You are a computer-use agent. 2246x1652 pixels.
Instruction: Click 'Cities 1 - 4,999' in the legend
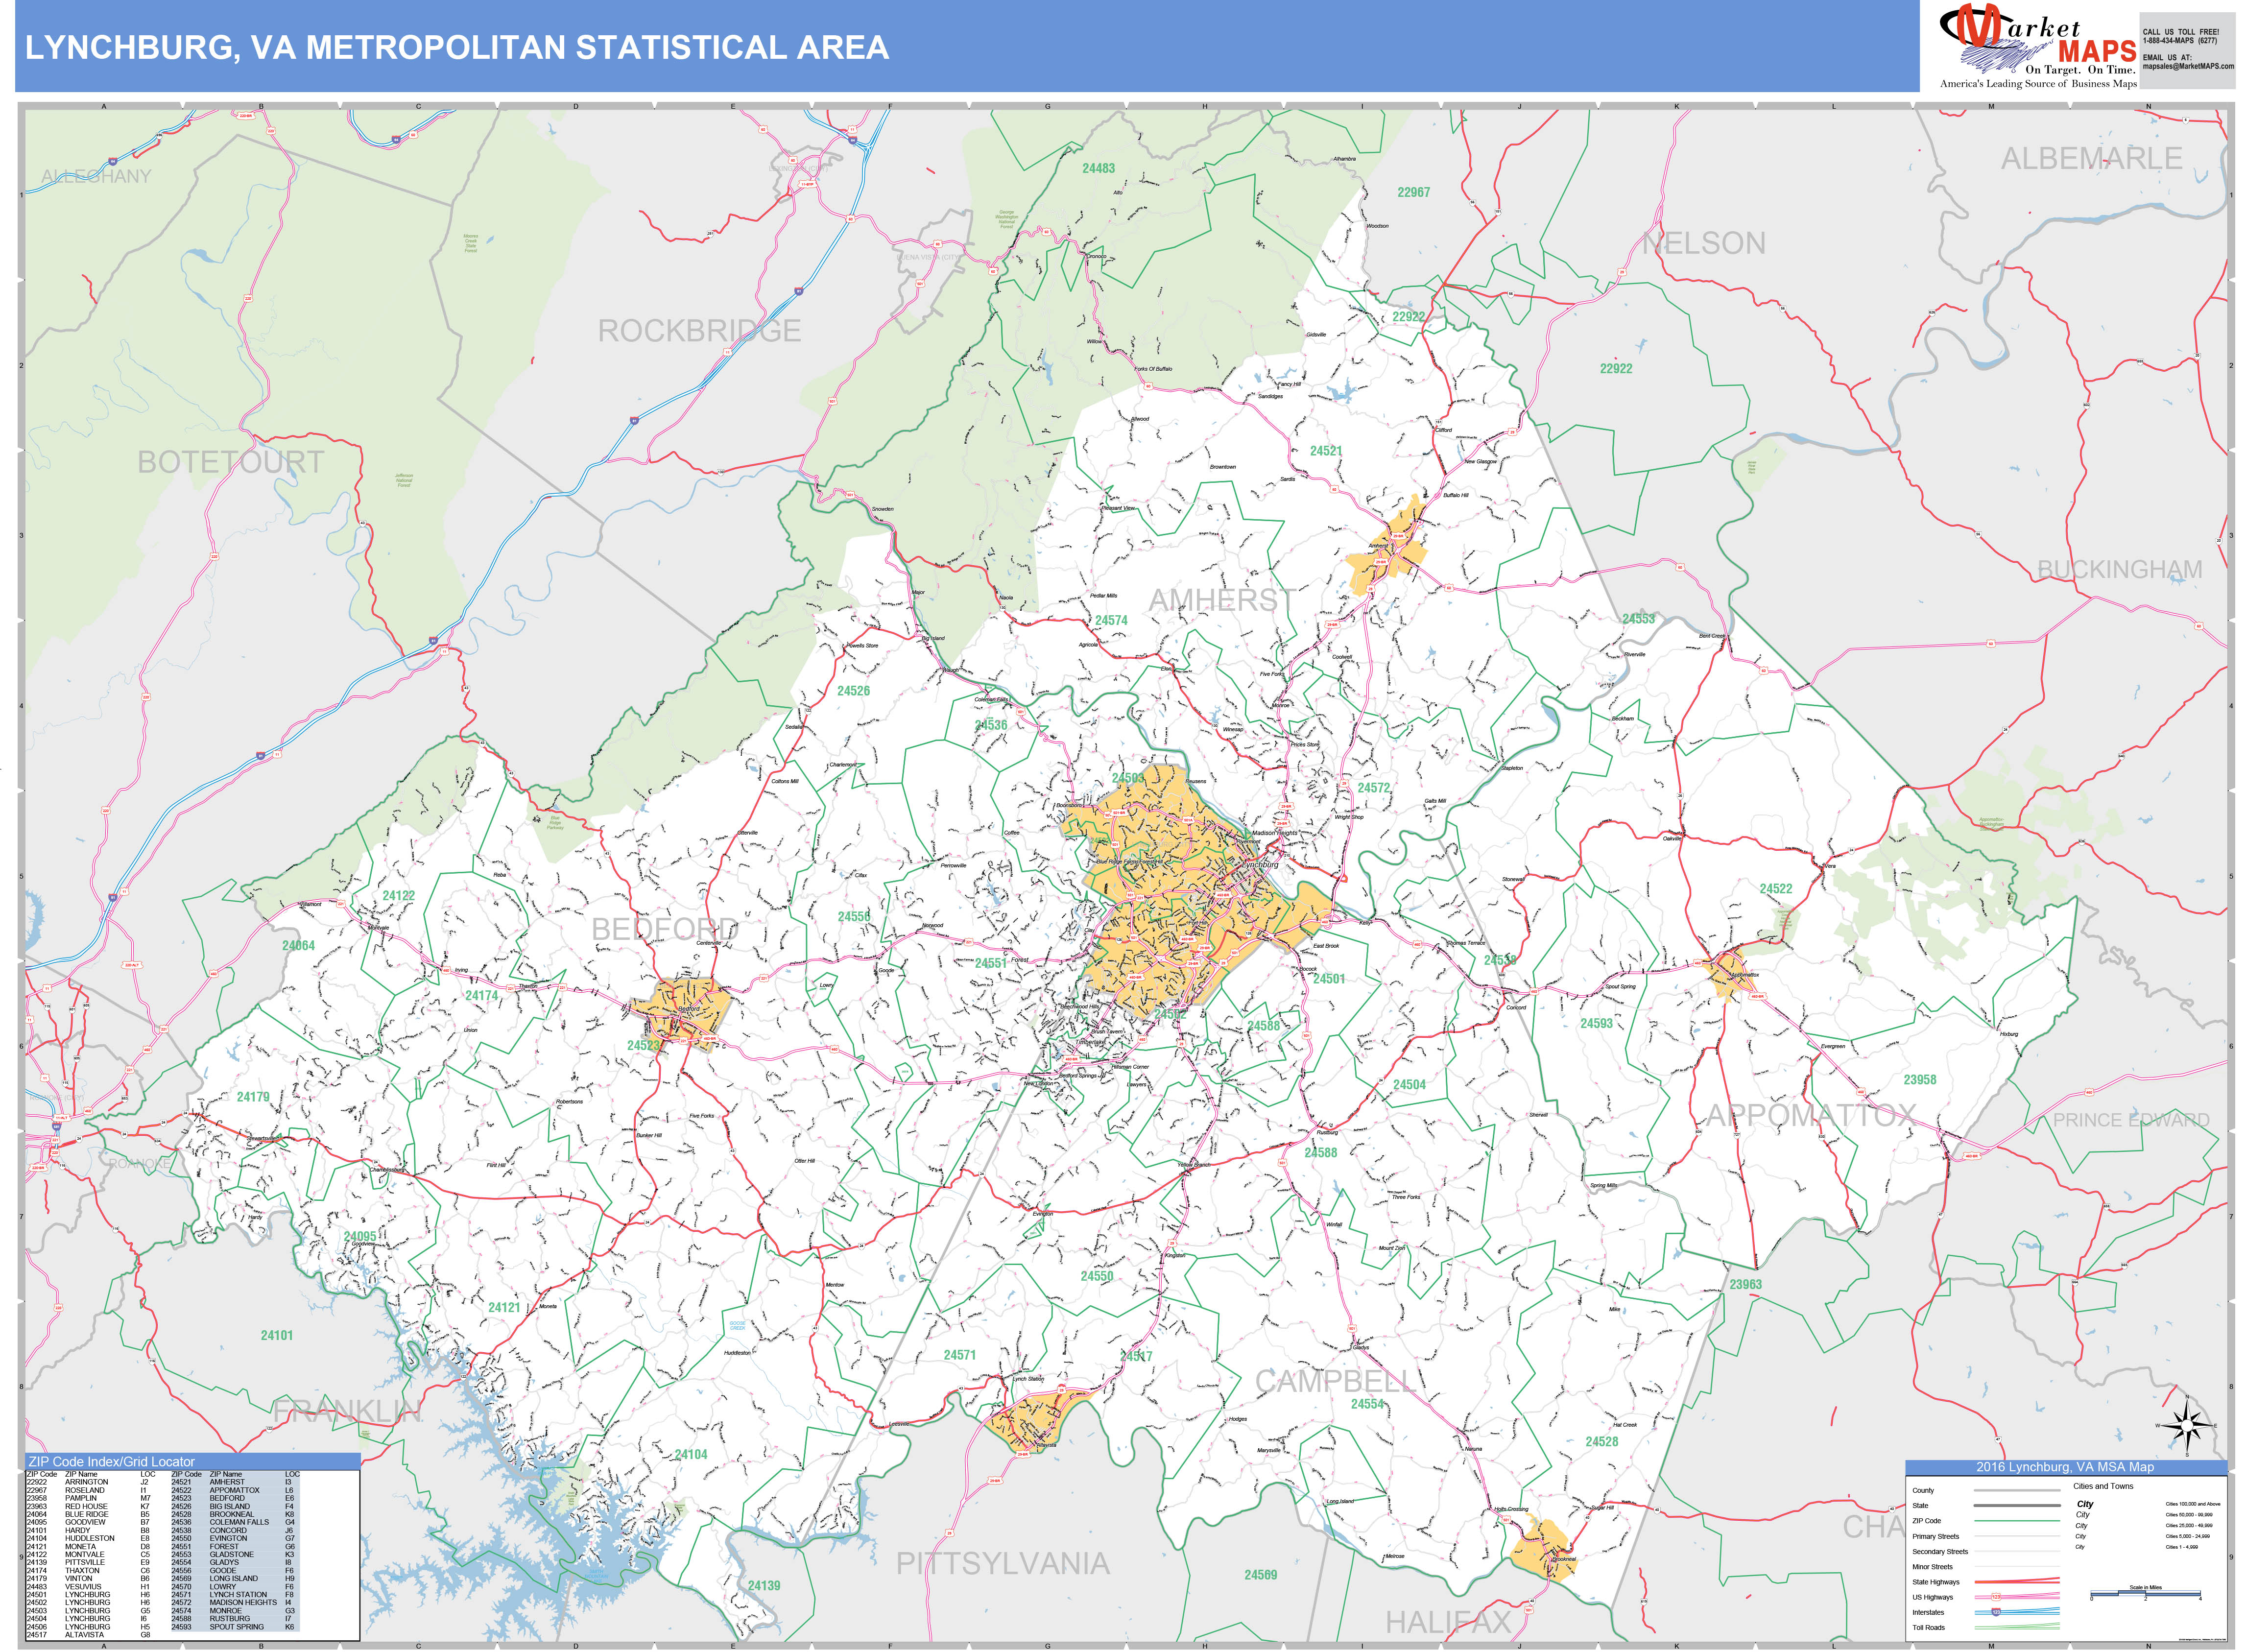(x=2182, y=1547)
